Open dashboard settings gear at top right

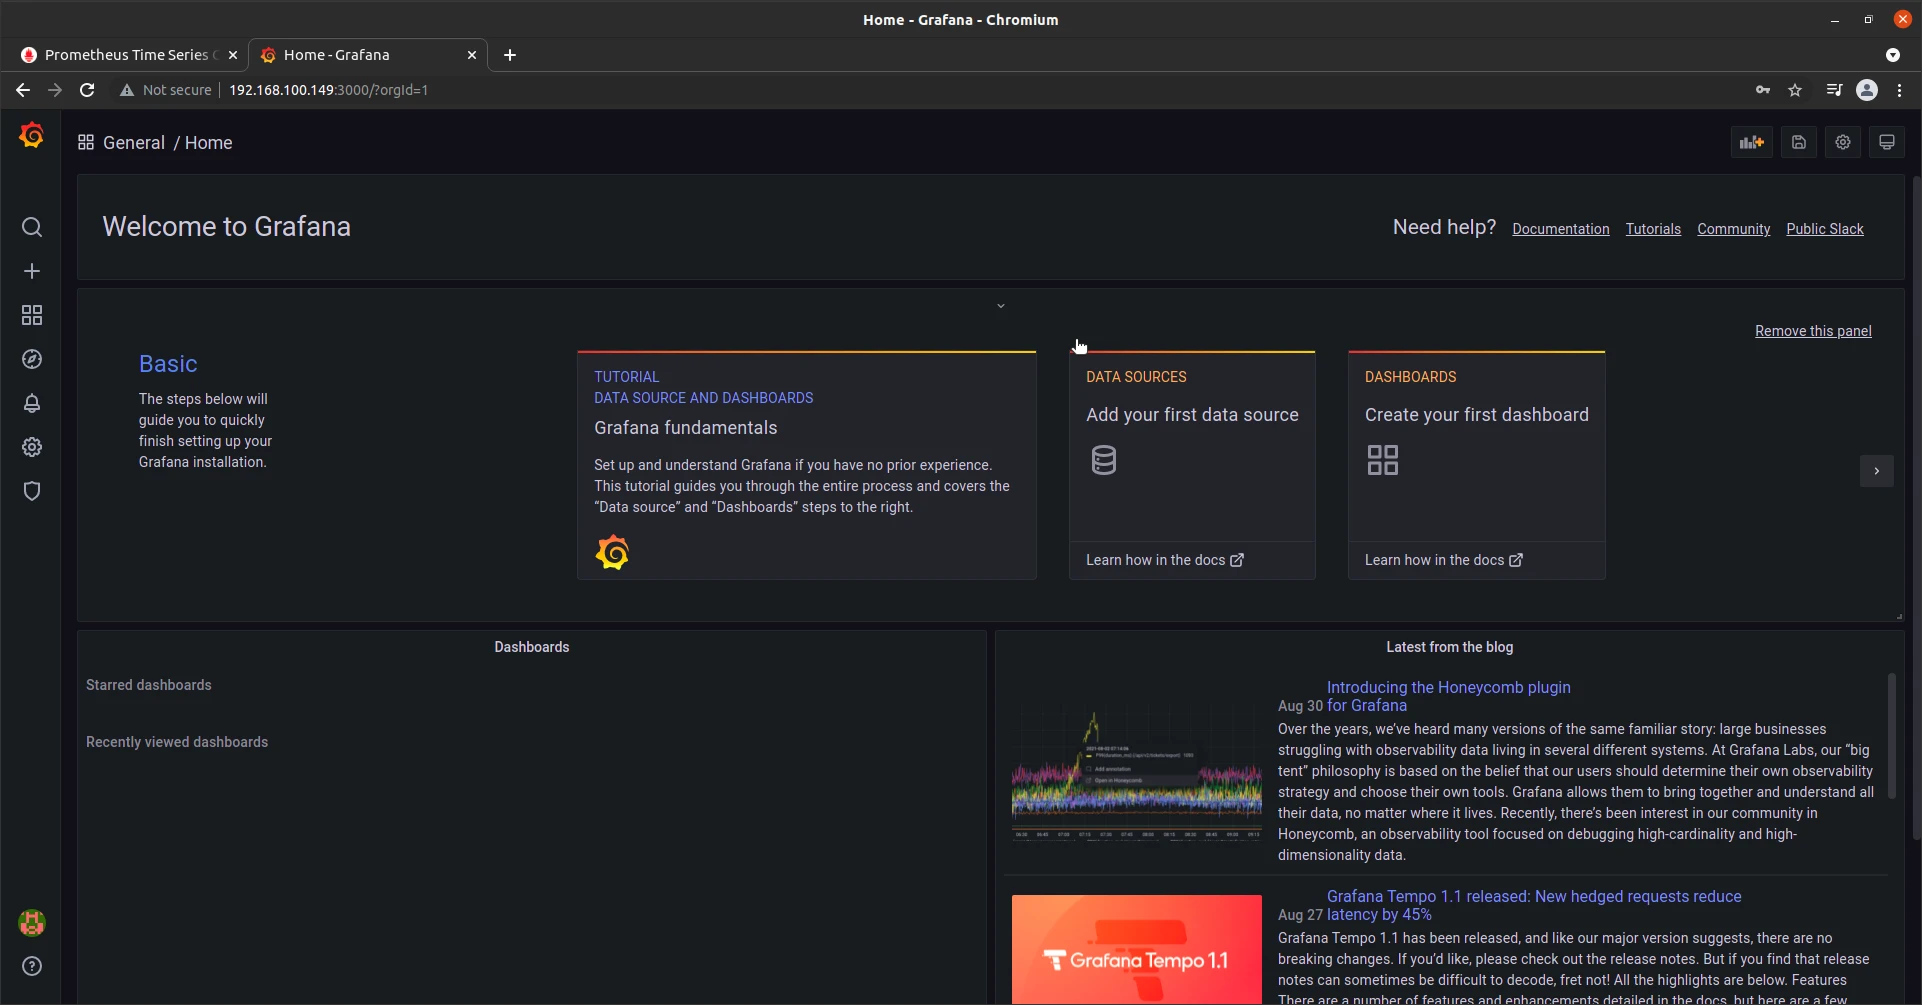pos(1842,142)
